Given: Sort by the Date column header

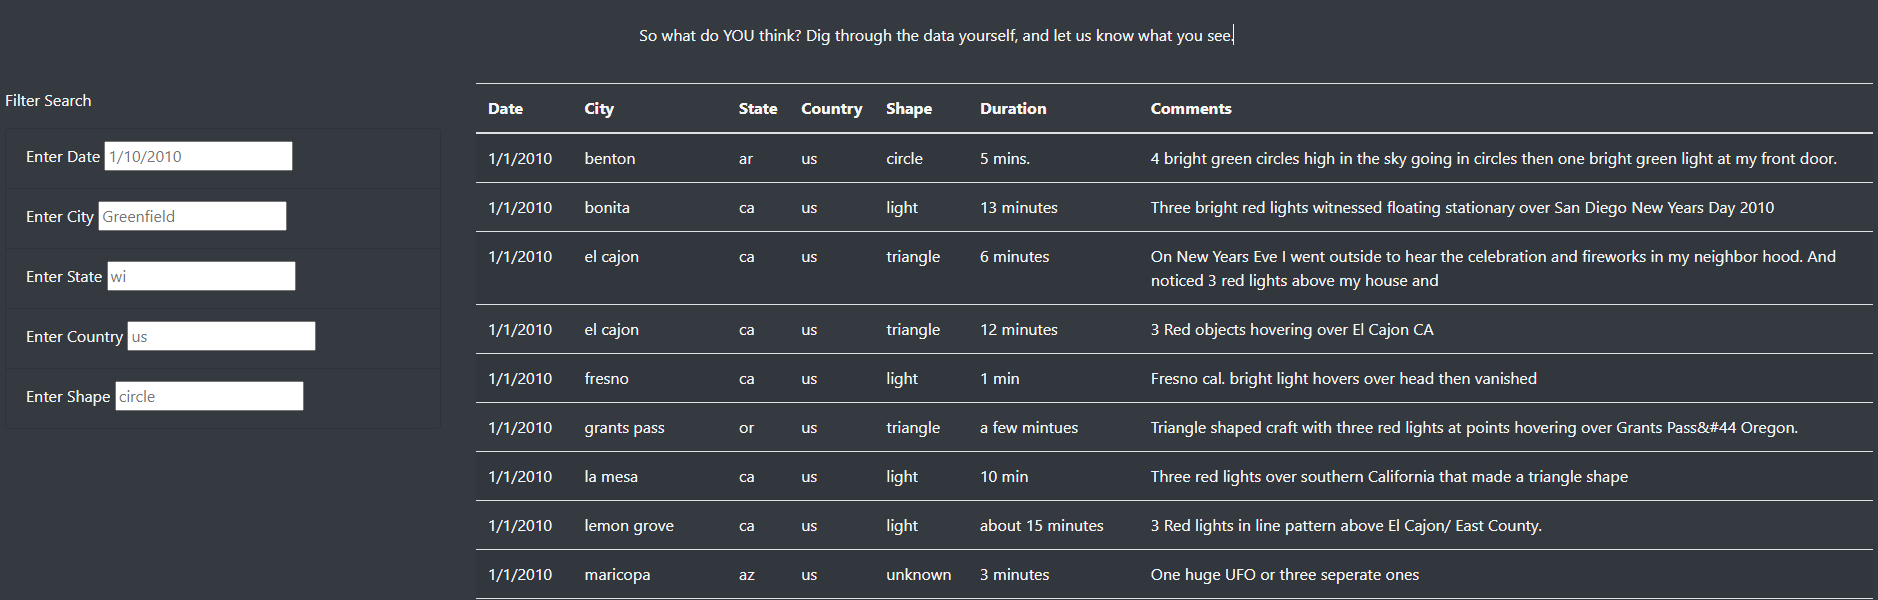Looking at the screenshot, I should tap(503, 108).
